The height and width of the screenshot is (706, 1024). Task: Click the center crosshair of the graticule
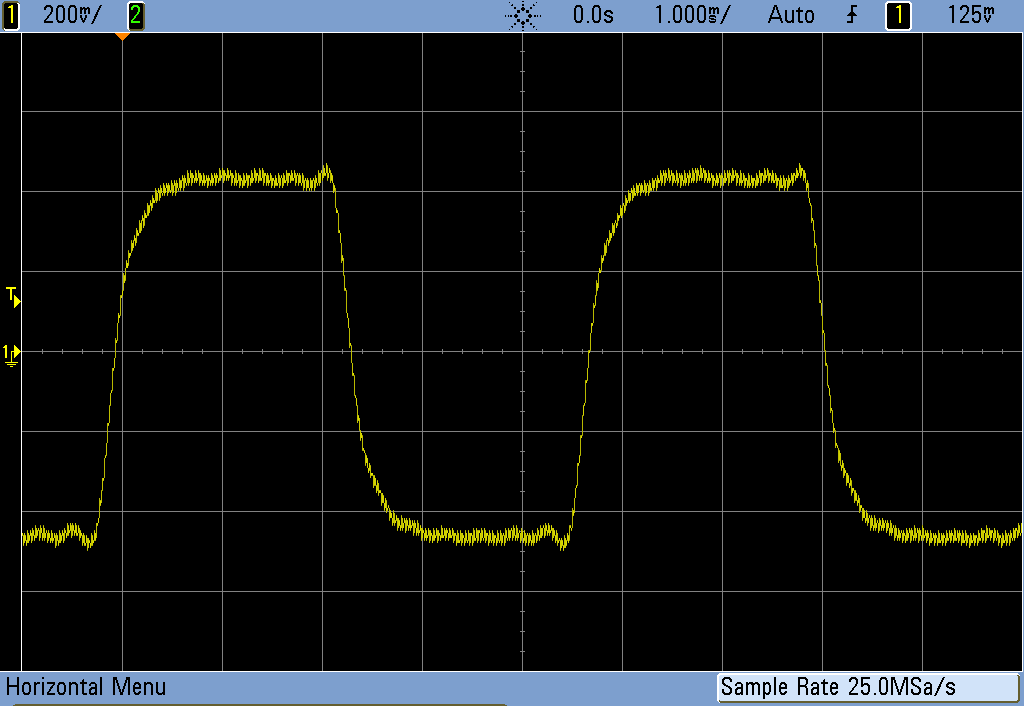[523, 351]
